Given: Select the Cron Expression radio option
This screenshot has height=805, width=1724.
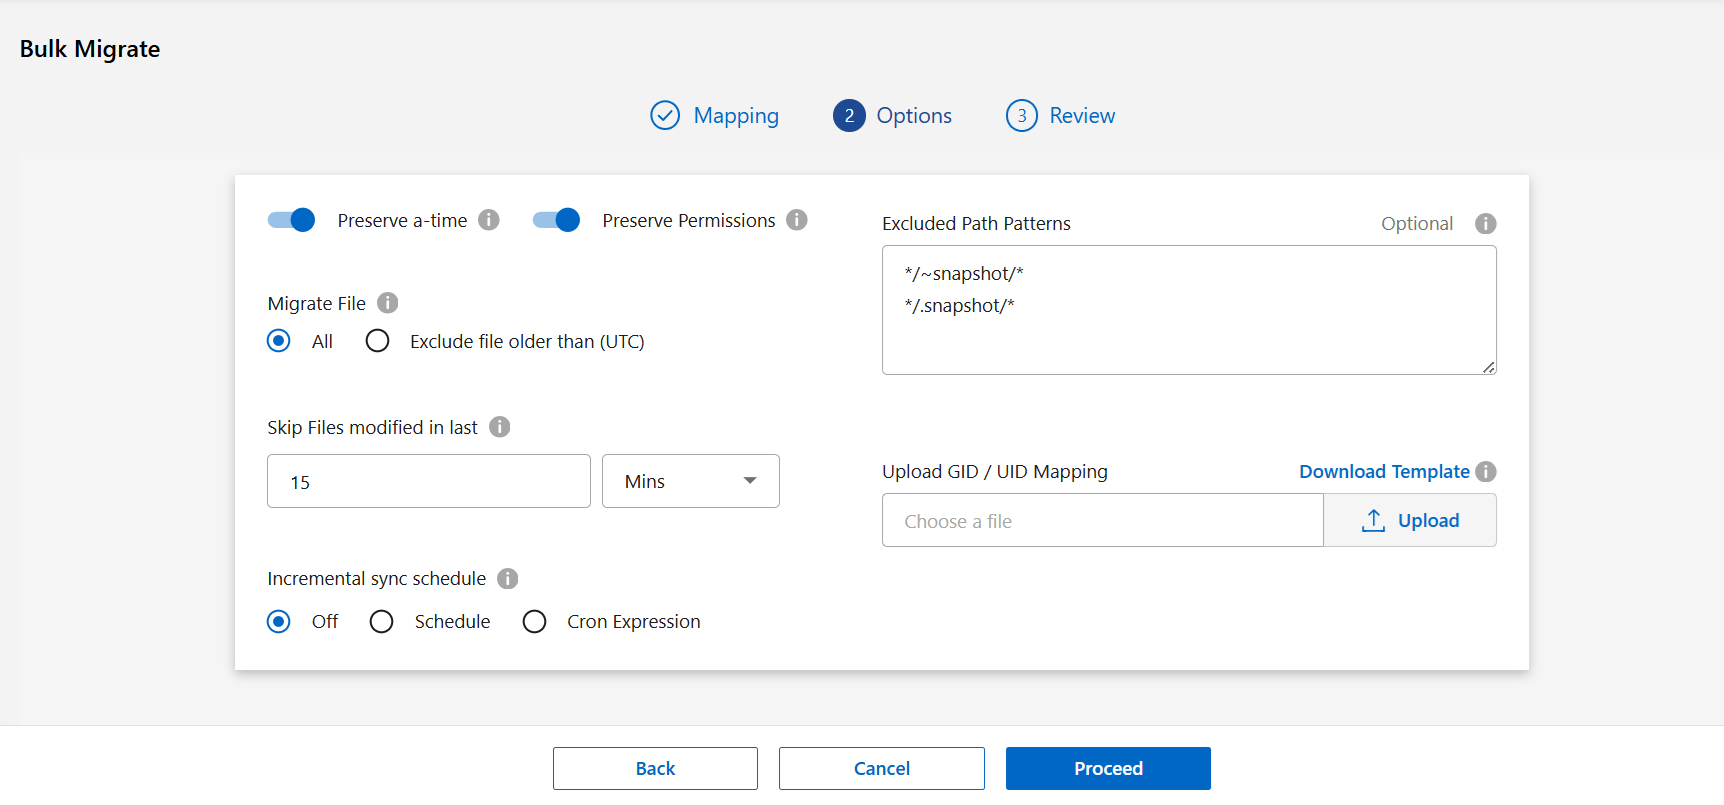Looking at the screenshot, I should click(535, 622).
